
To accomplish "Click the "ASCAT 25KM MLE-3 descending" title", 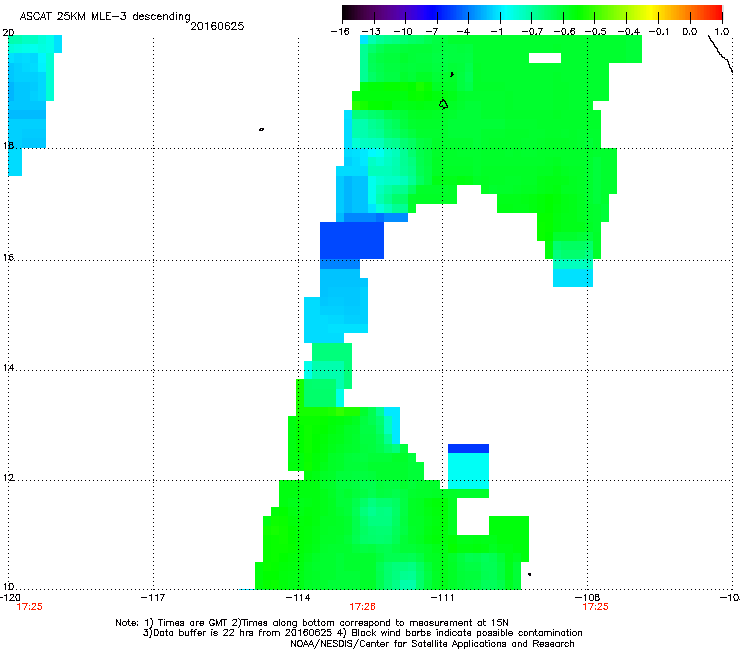I will click(105, 16).
